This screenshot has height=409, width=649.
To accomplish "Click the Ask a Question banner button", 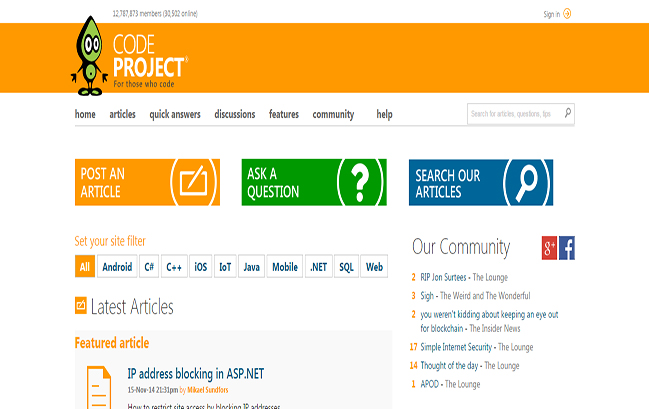I will pyautogui.click(x=314, y=182).
